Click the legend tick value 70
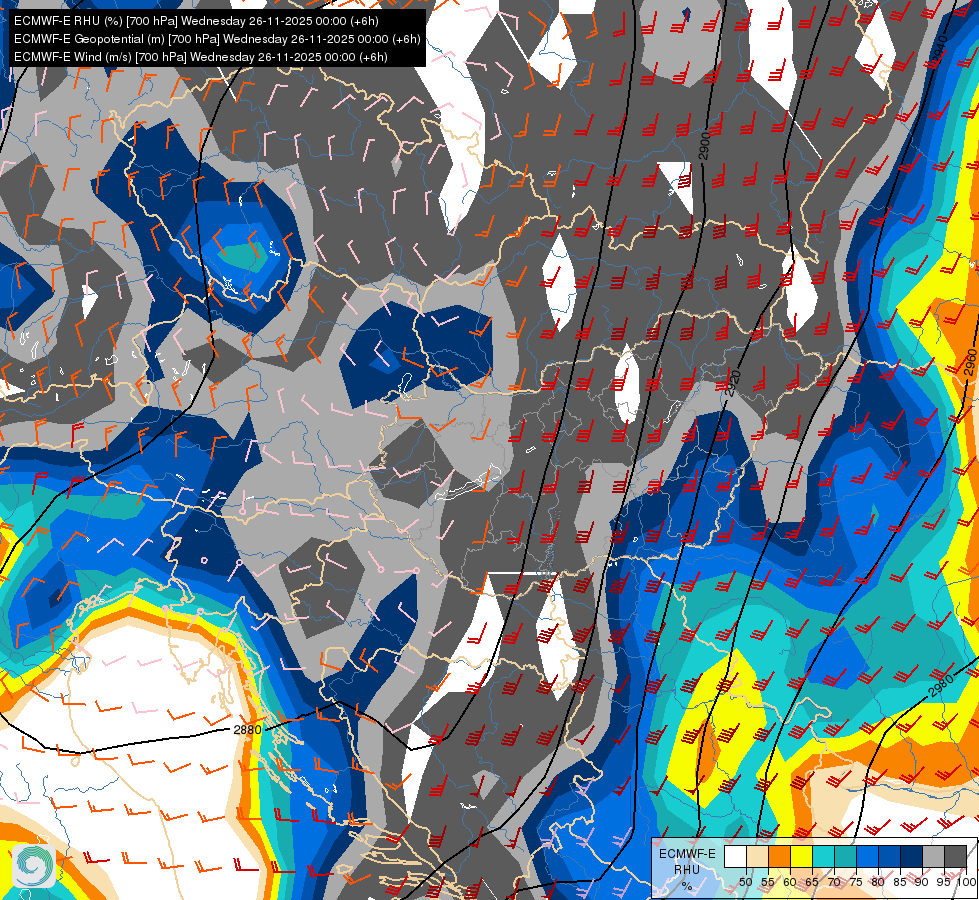 click(x=834, y=883)
